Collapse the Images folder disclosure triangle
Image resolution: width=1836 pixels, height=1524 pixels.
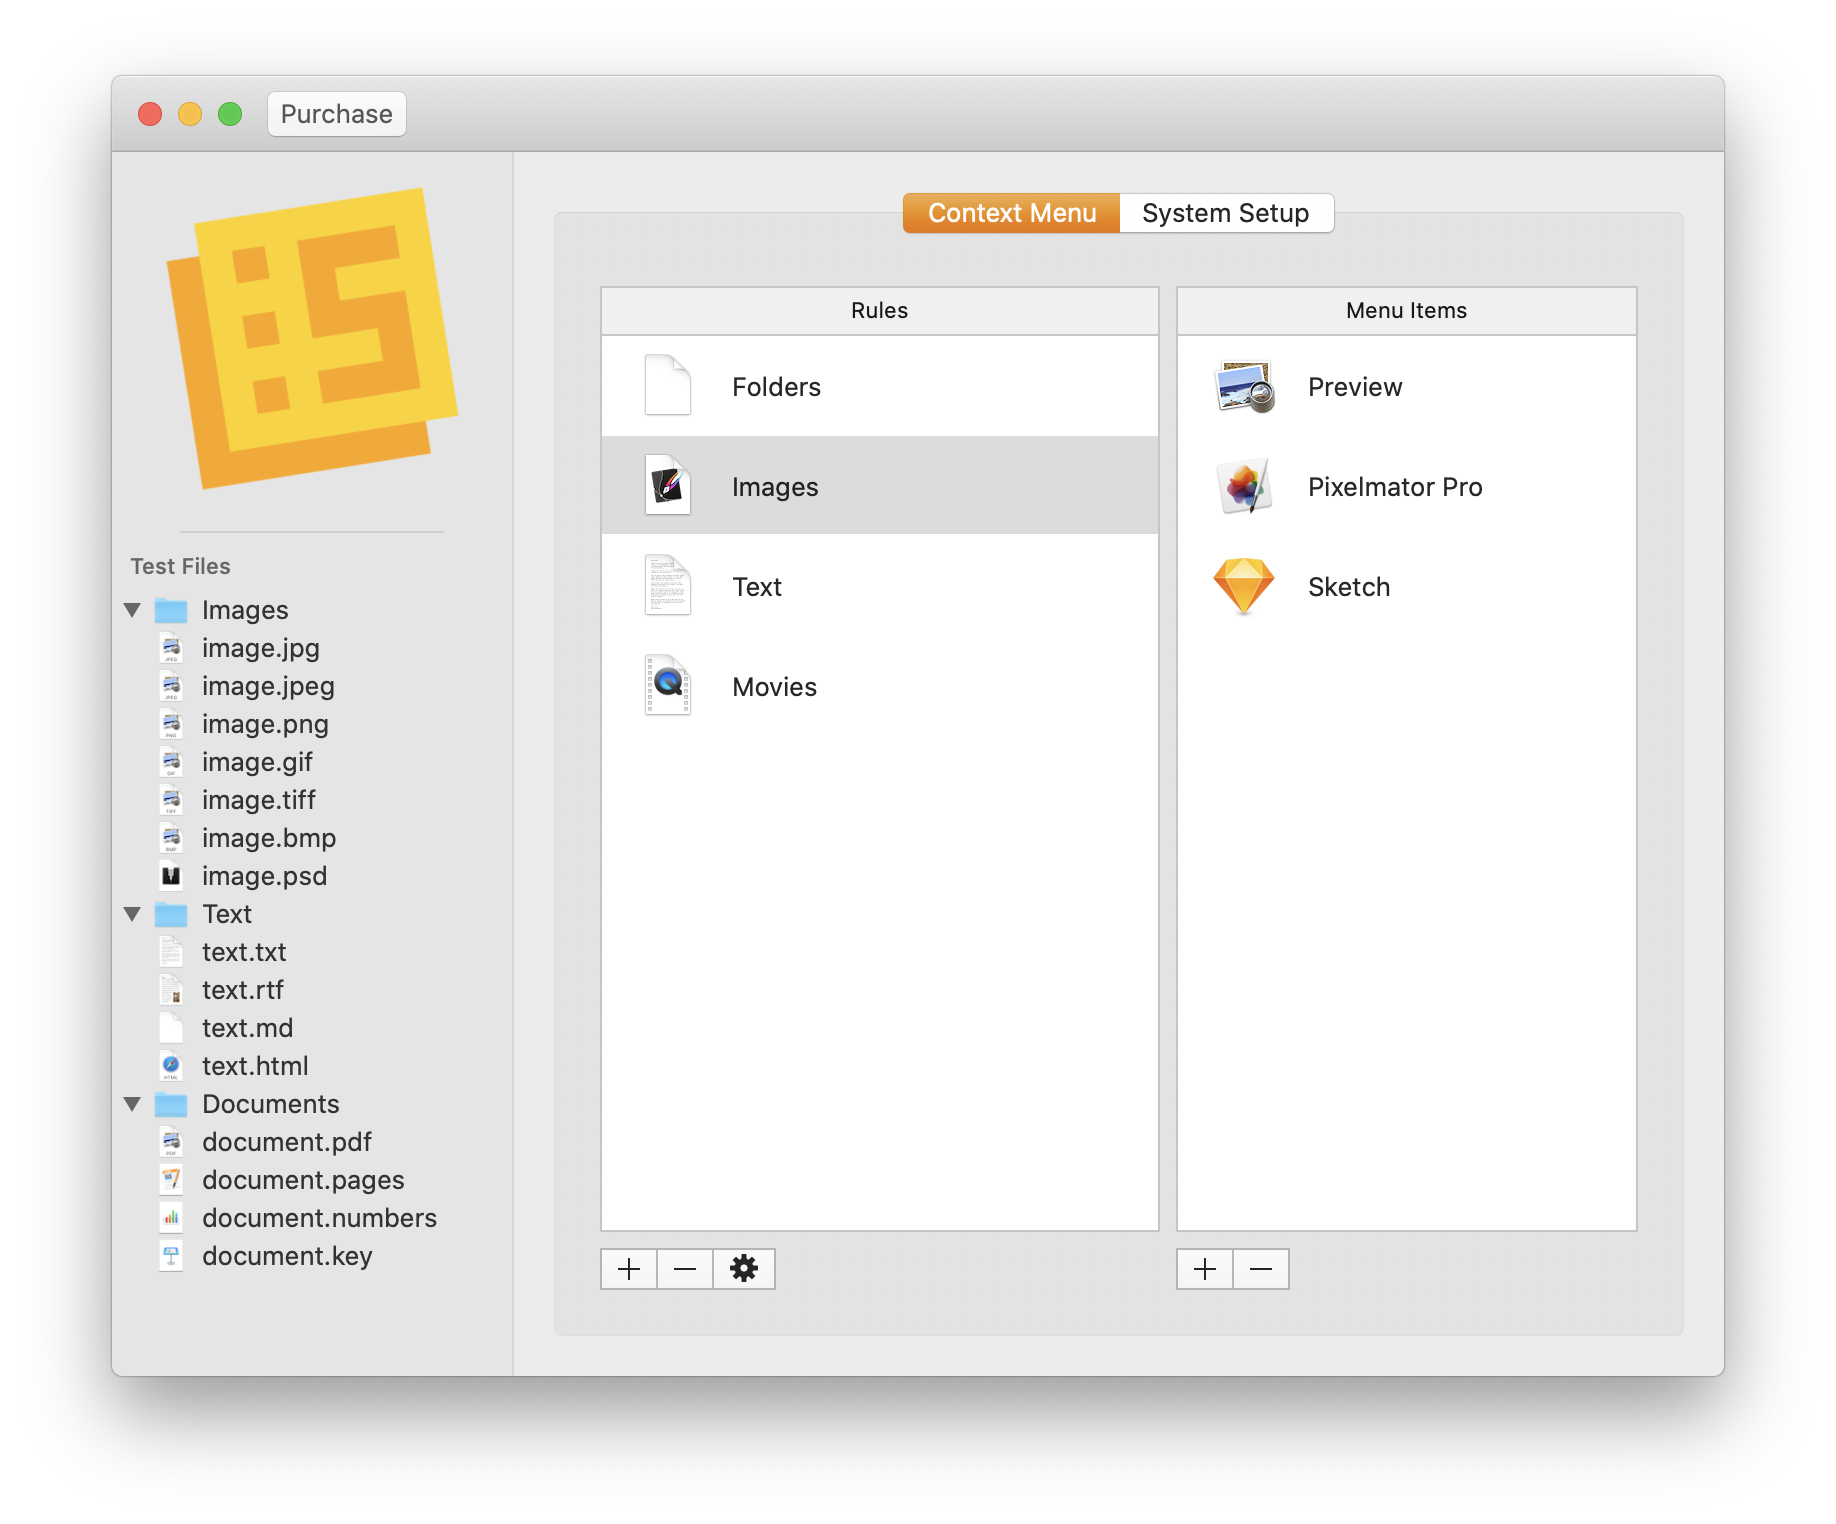[x=132, y=610]
